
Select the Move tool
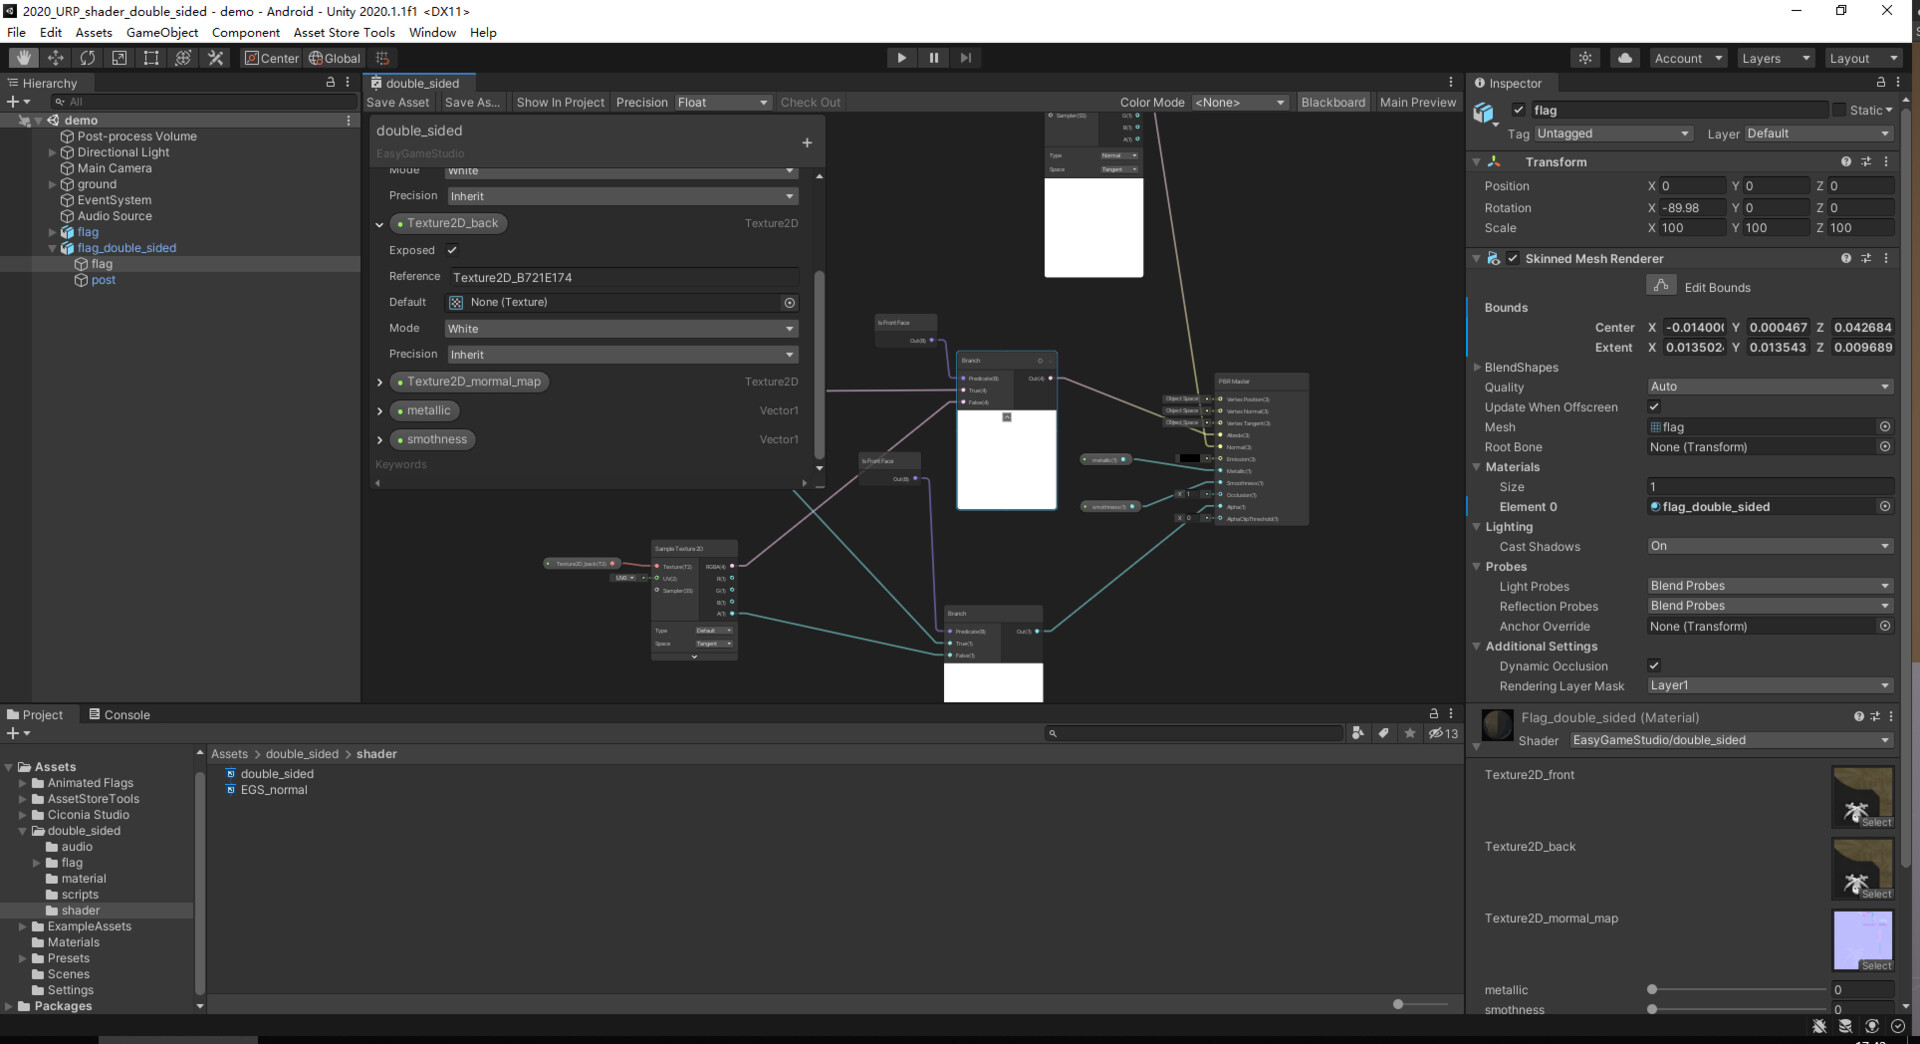coord(55,57)
